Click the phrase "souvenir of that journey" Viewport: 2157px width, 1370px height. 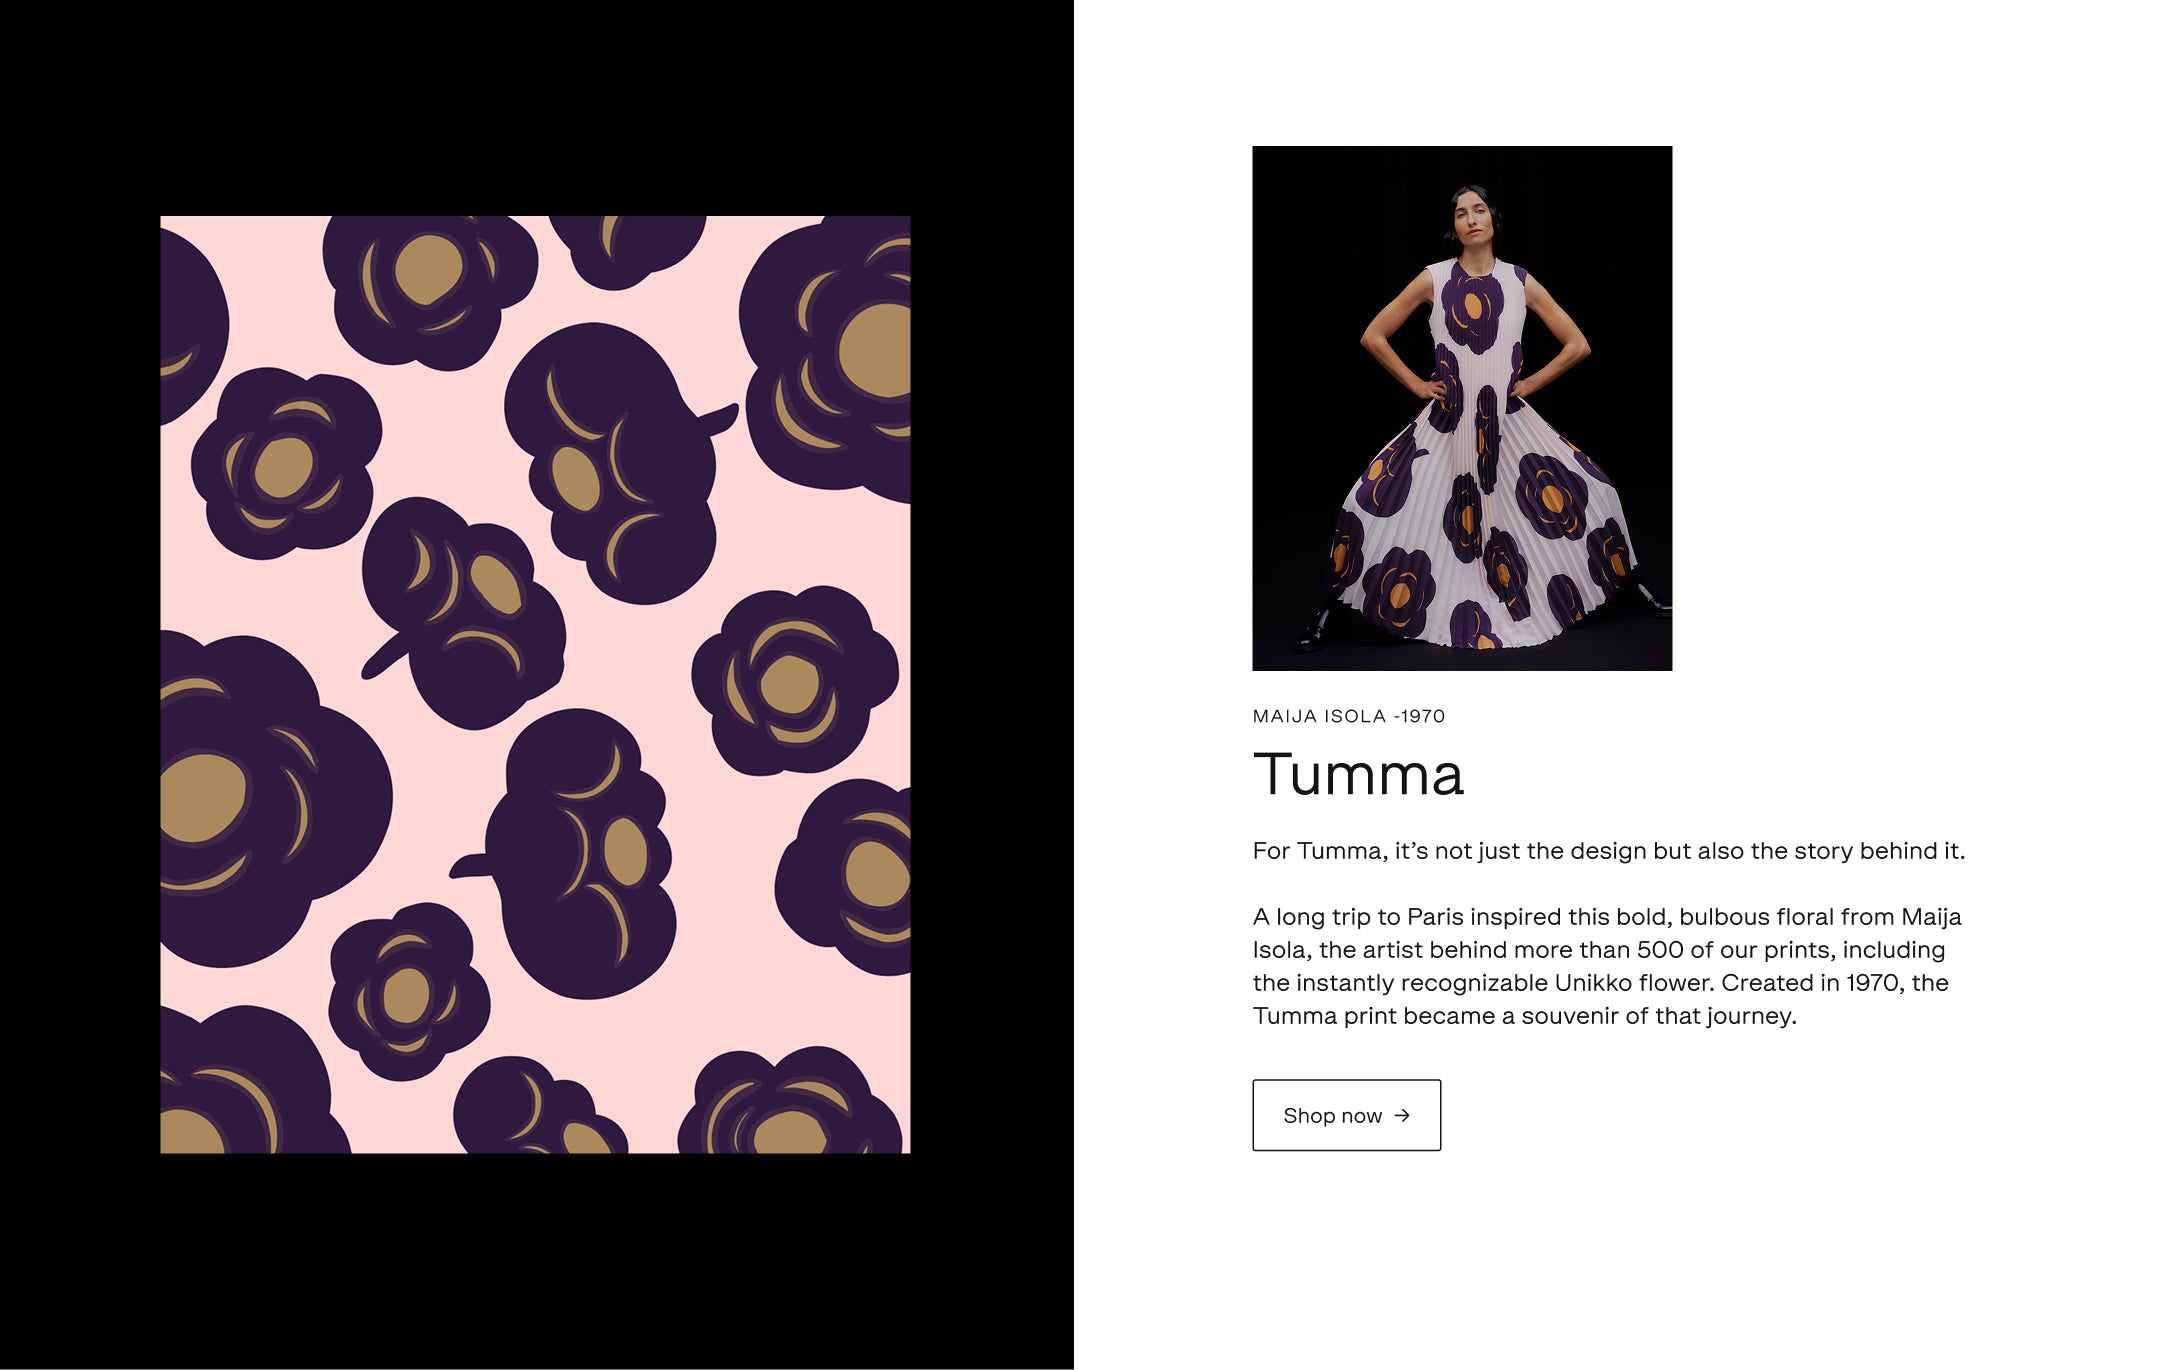[x=1658, y=1016]
